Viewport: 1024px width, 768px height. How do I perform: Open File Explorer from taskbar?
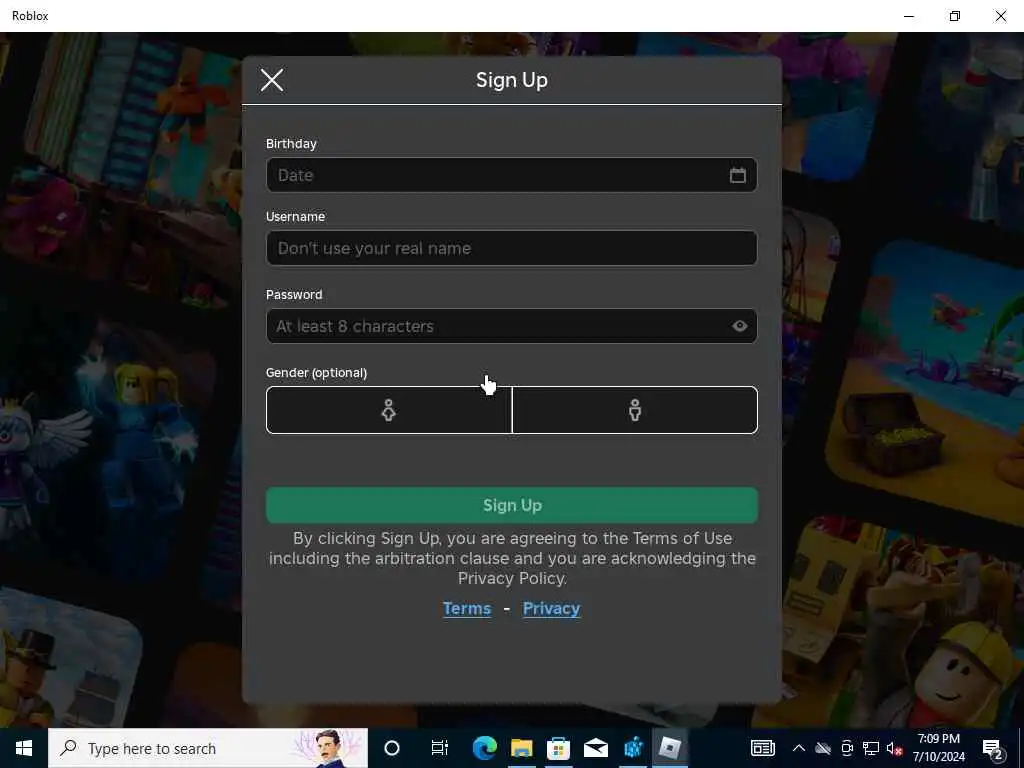point(522,748)
